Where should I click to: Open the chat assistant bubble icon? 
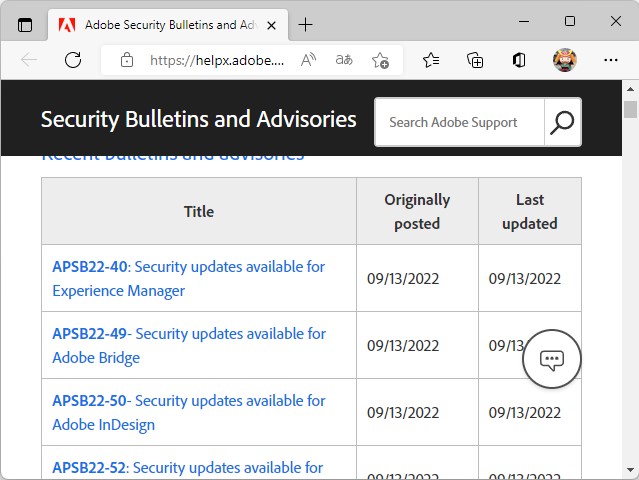(552, 360)
